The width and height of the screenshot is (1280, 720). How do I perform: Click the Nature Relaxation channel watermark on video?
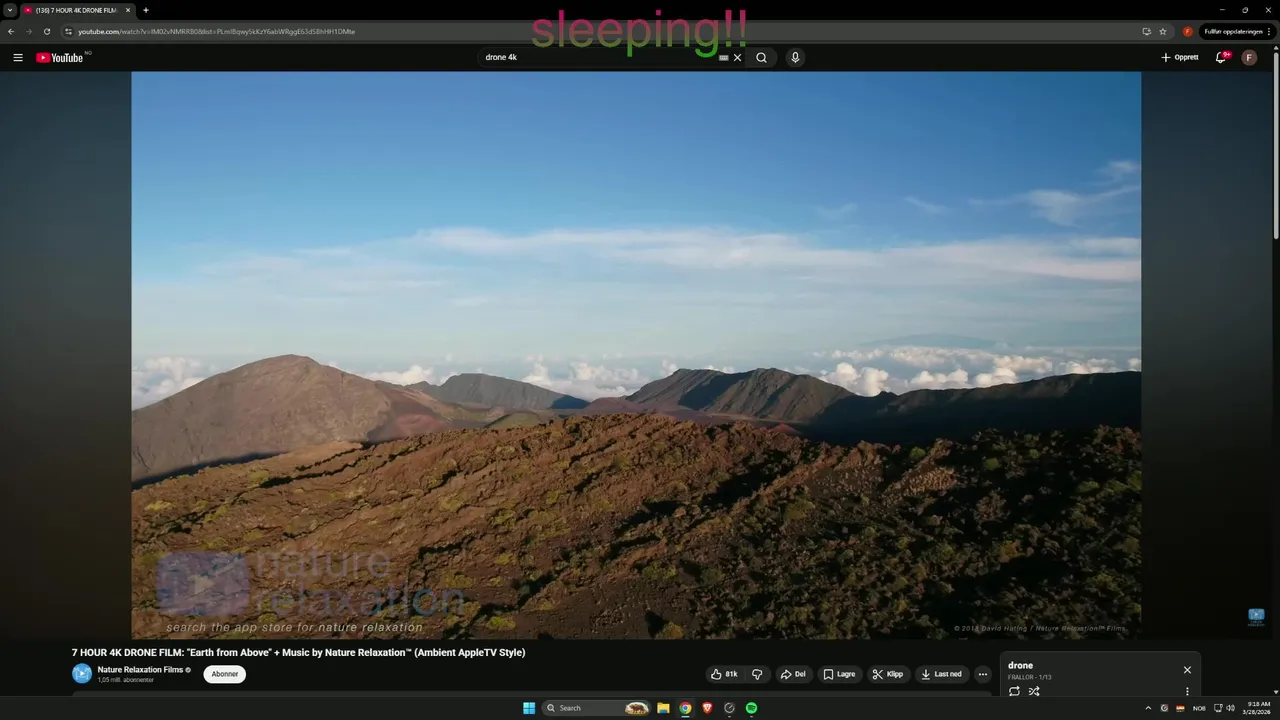[1256, 616]
